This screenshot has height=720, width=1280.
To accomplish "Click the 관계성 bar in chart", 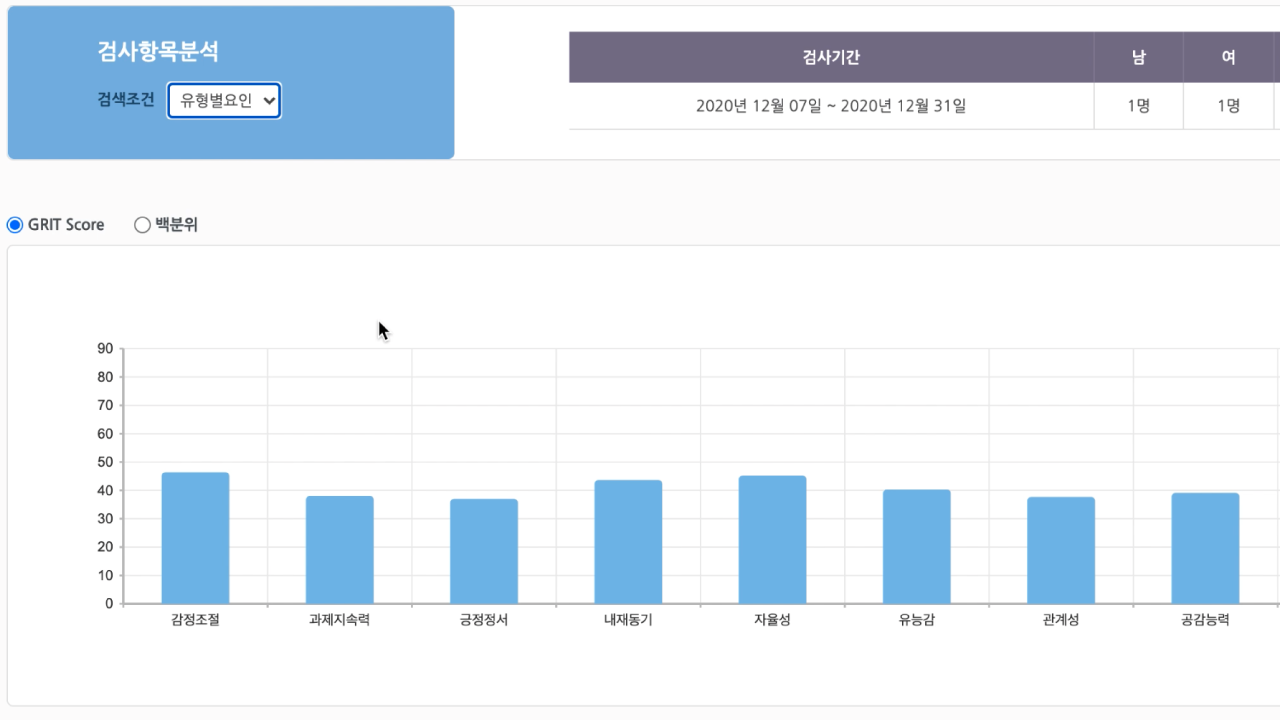I will click(1061, 550).
